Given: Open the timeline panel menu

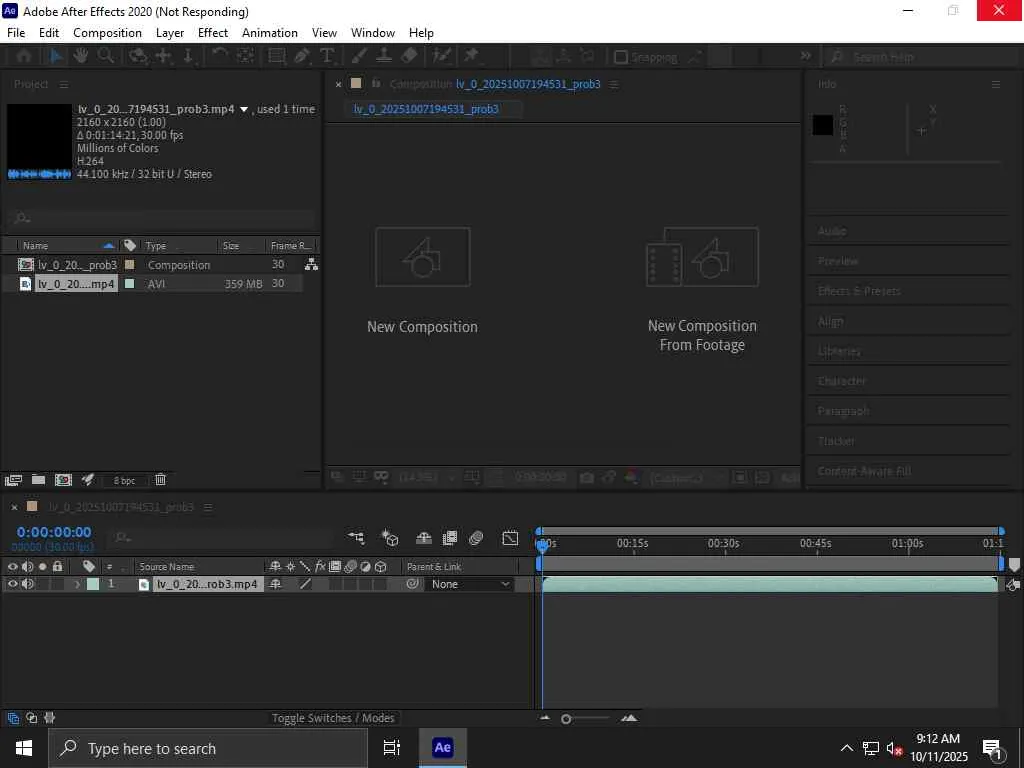Looking at the screenshot, I should [208, 507].
